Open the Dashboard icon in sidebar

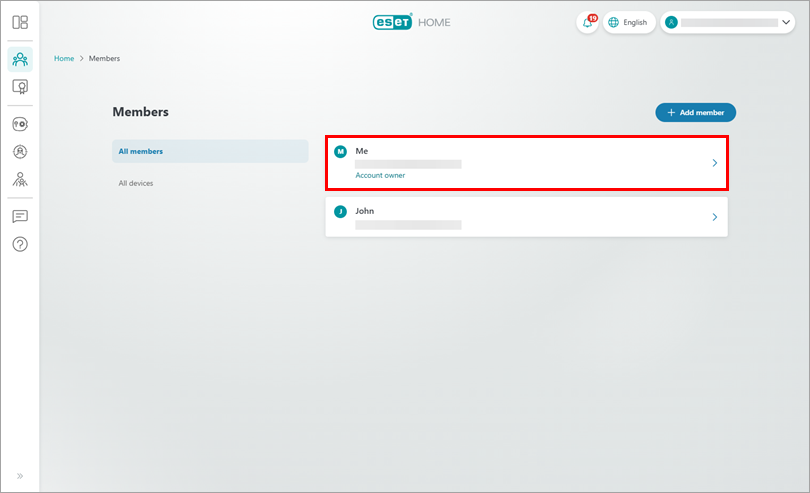click(20, 22)
